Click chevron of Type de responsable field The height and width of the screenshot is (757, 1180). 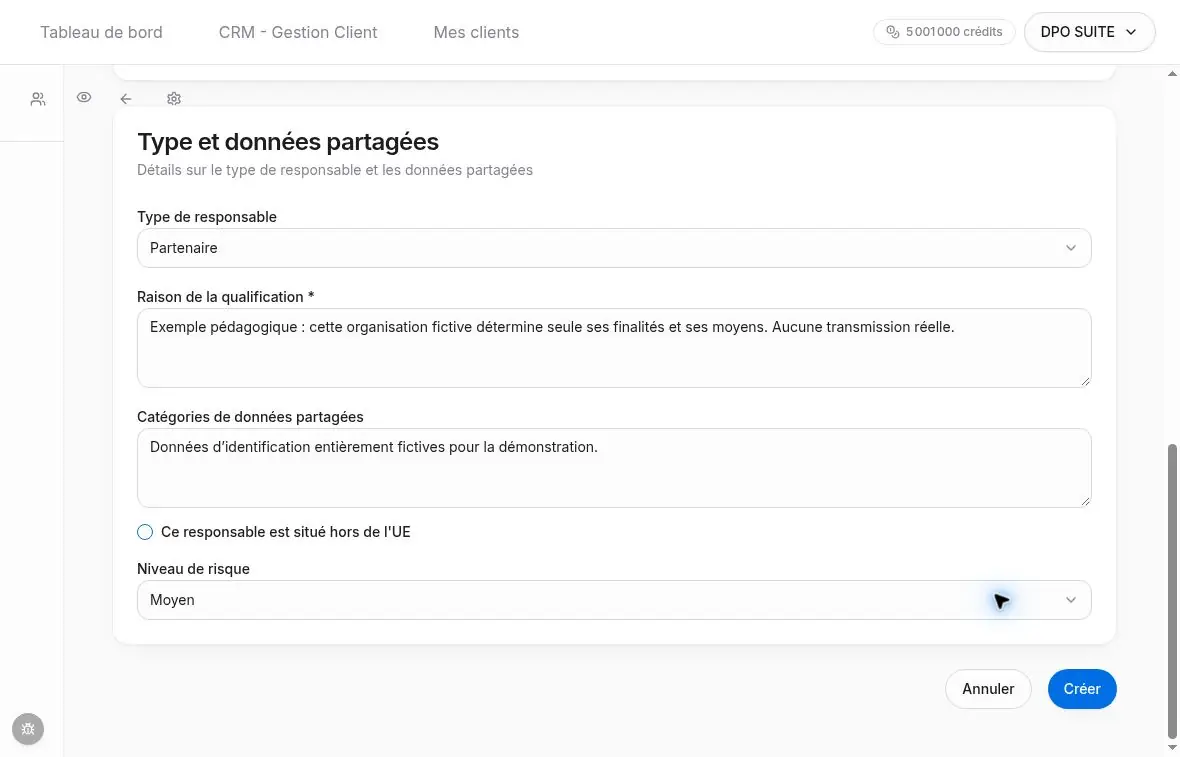1070,248
